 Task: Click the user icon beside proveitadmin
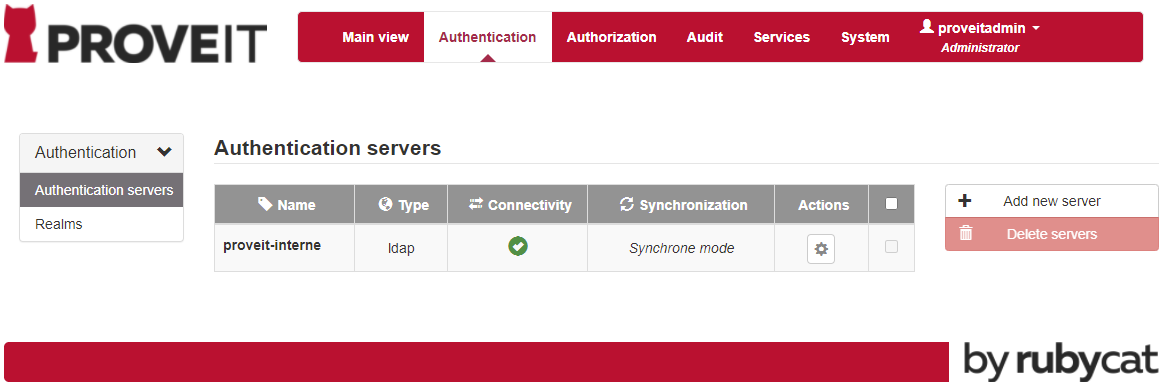(926, 27)
